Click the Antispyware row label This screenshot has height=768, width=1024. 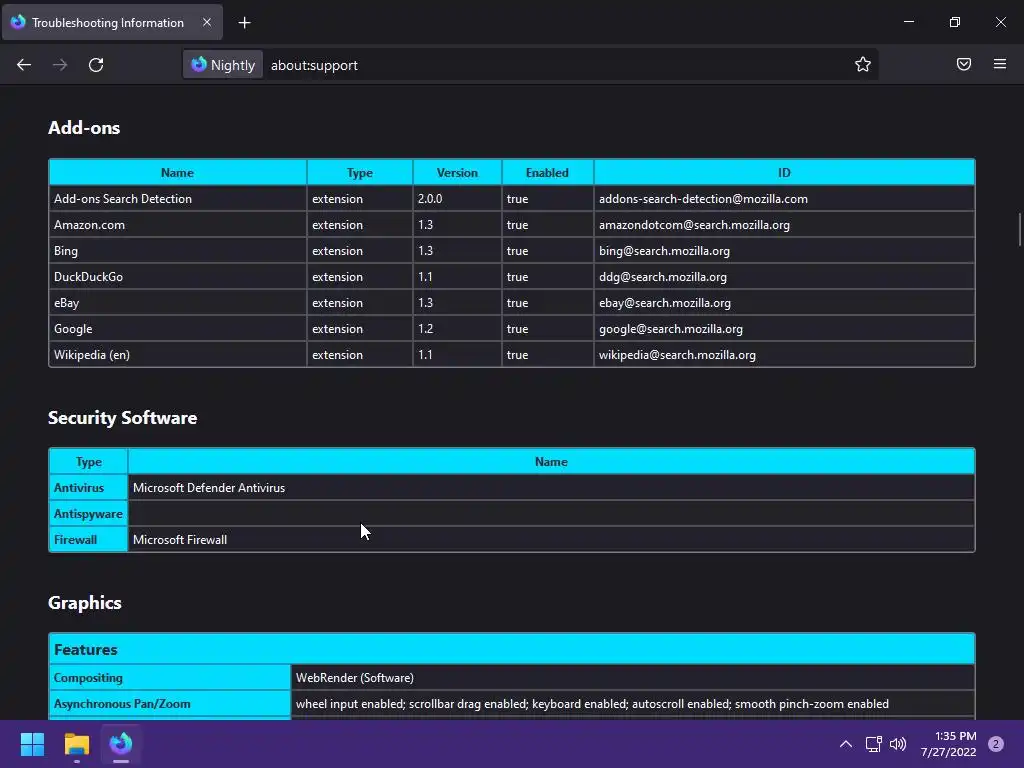pos(88,514)
